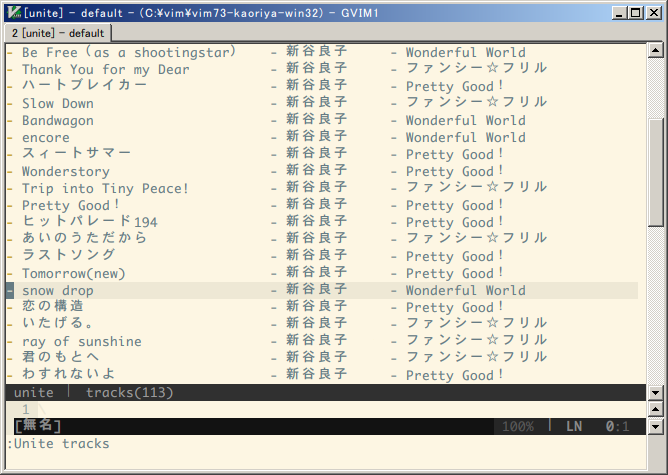668x475 pixels.
Task: Select track "ハートブレイカー"
Action: click(84, 86)
